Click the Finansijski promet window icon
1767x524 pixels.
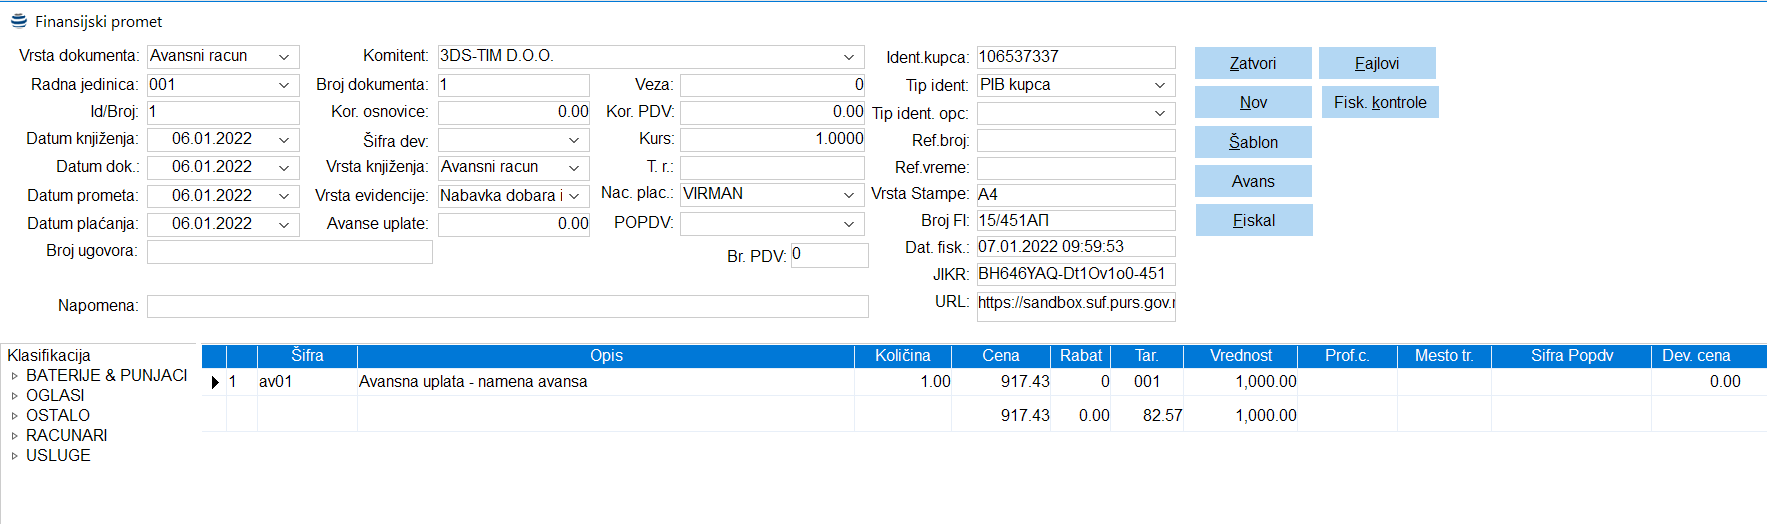[x=18, y=21]
